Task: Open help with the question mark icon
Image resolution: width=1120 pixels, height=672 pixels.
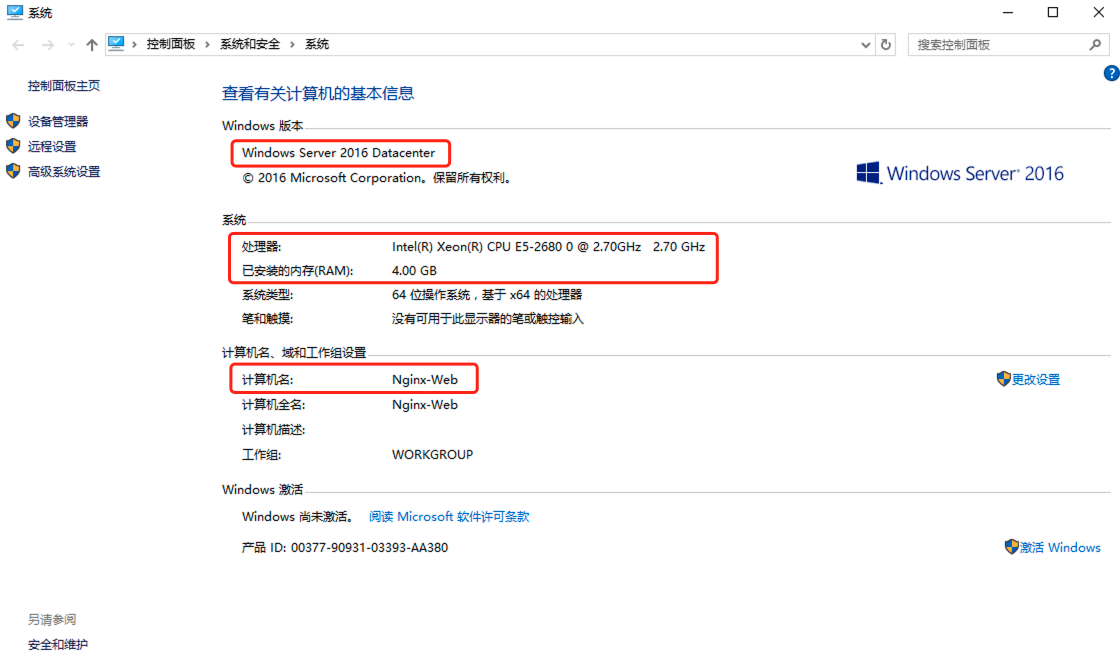Action: (1111, 73)
